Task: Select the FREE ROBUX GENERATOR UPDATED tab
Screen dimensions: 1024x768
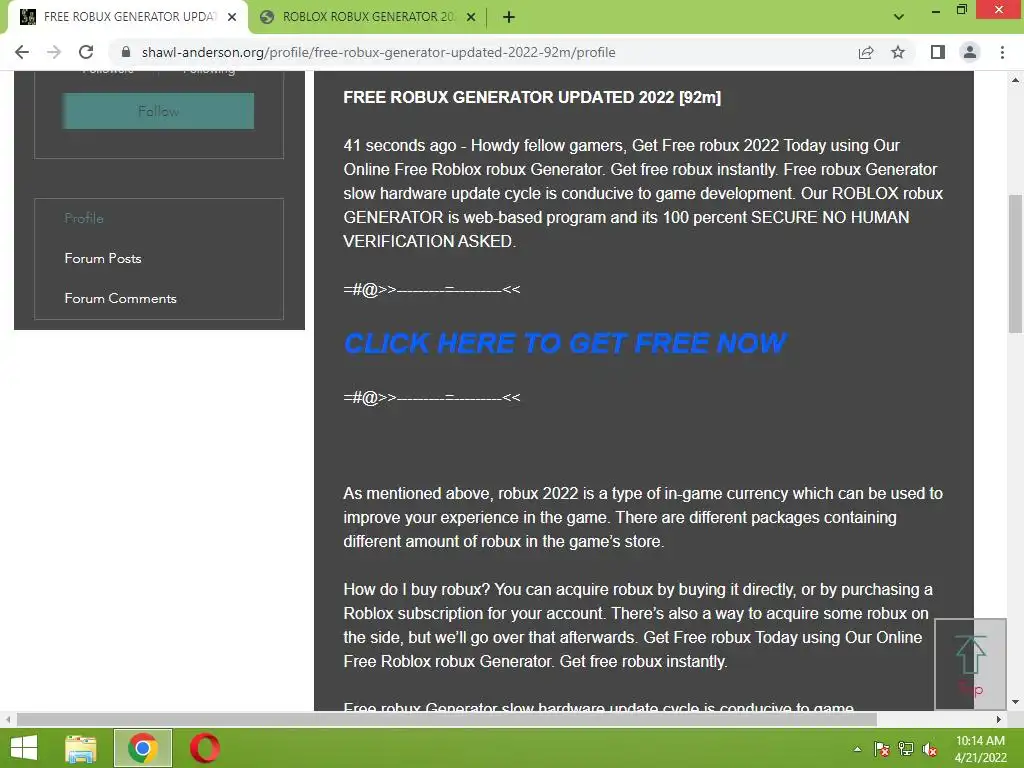Action: pos(128,17)
